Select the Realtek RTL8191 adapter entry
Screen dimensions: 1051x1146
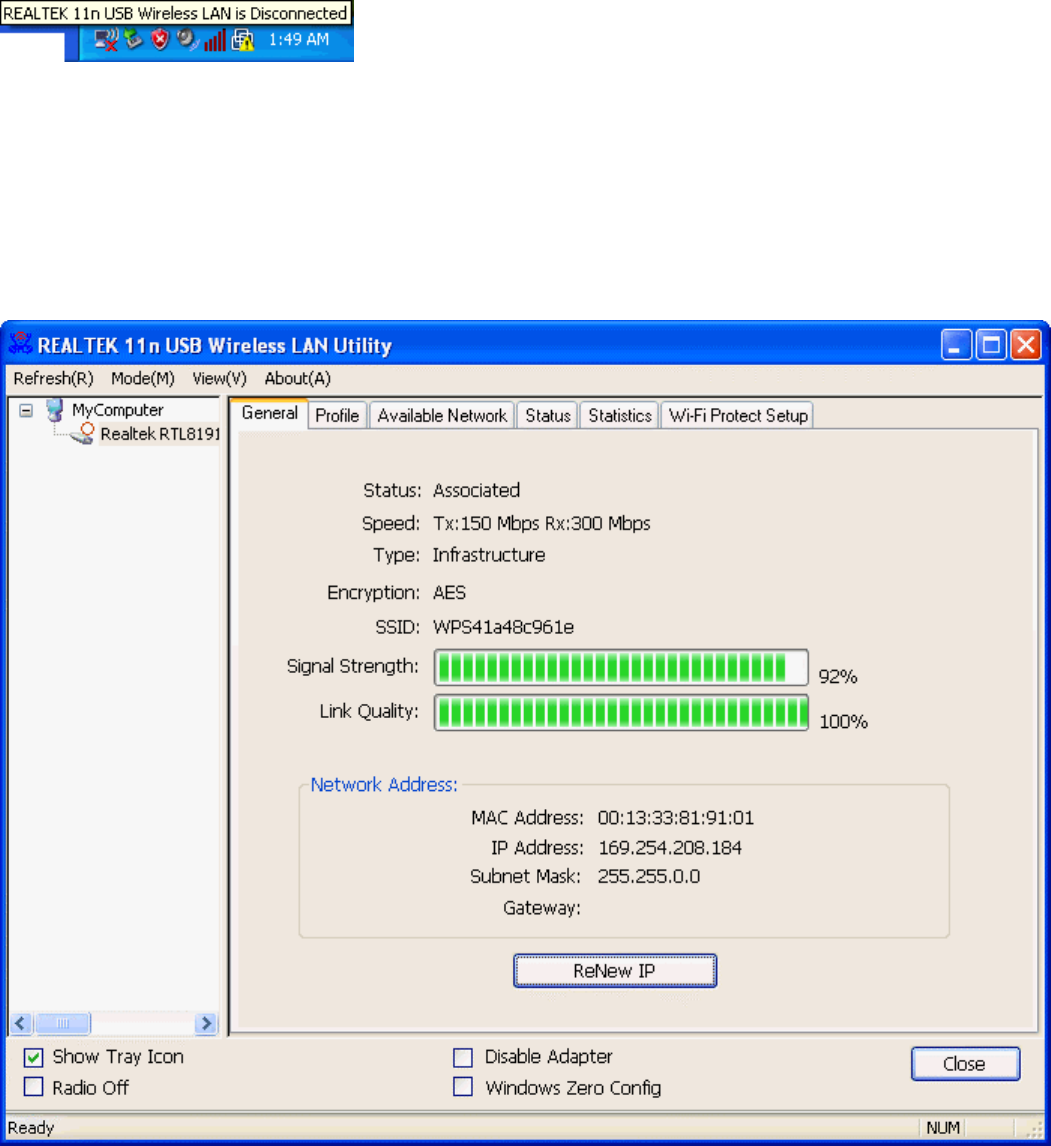coord(160,434)
